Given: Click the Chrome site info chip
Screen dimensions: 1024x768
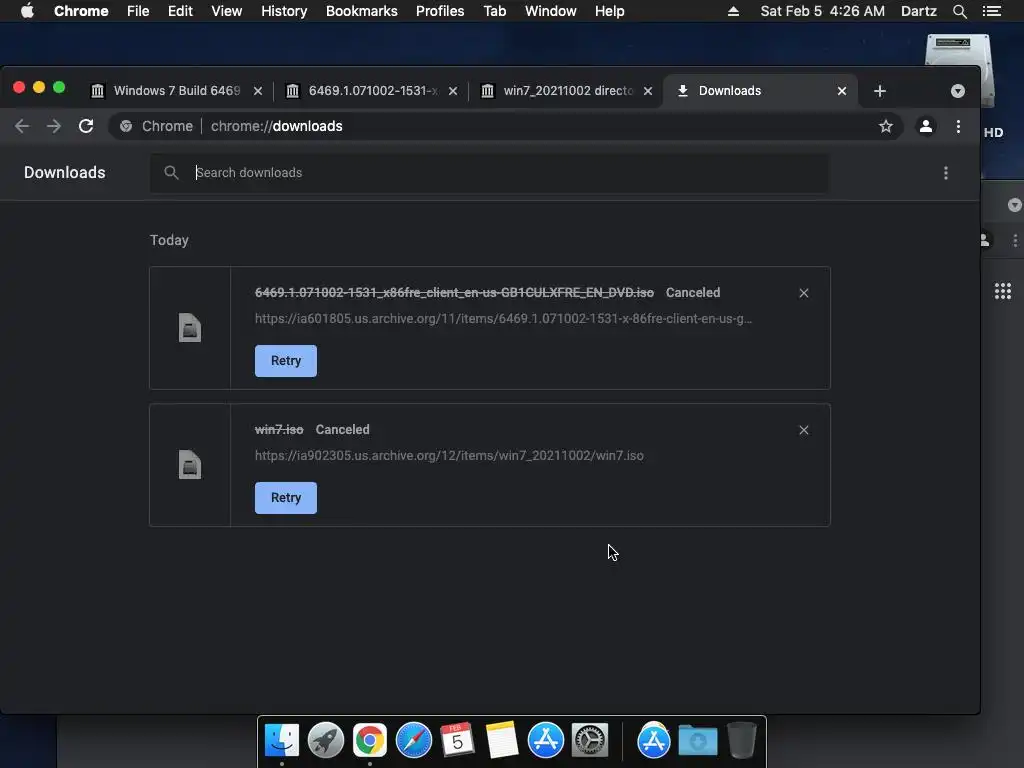Looking at the screenshot, I should 156,126.
